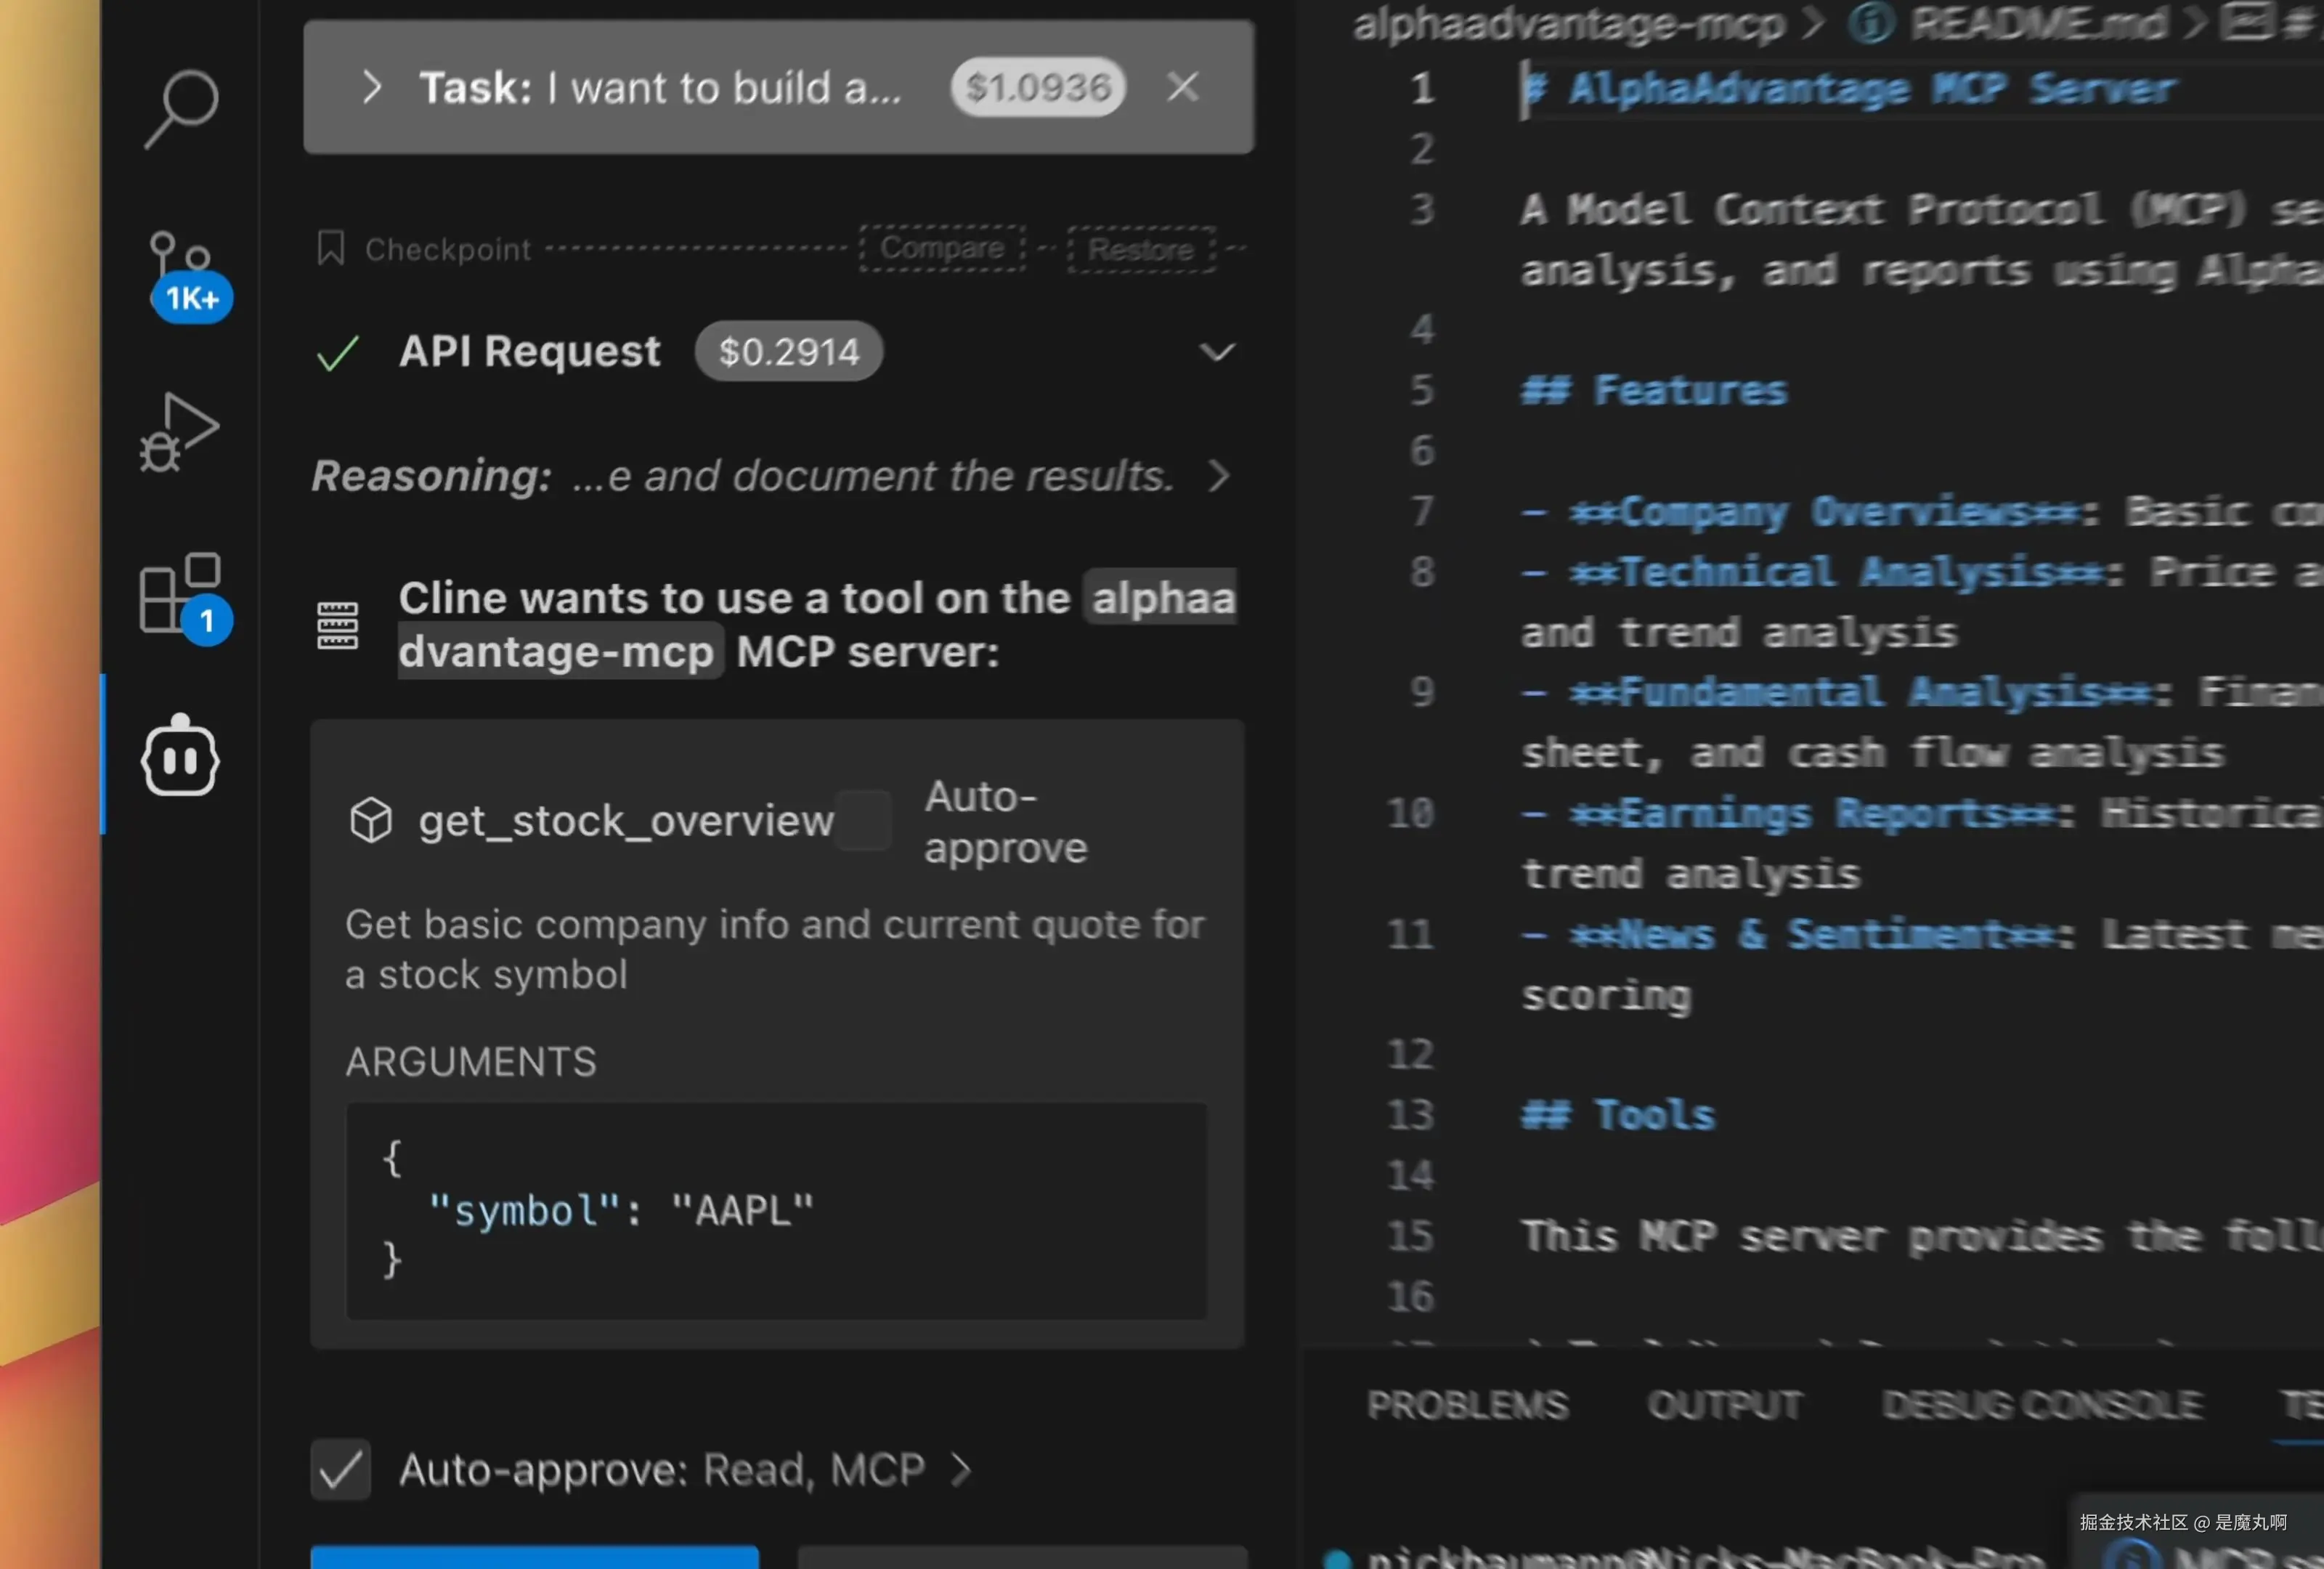Screen dimensions: 2324x1569
Task: Expand the Task header chevron
Action: point(371,87)
